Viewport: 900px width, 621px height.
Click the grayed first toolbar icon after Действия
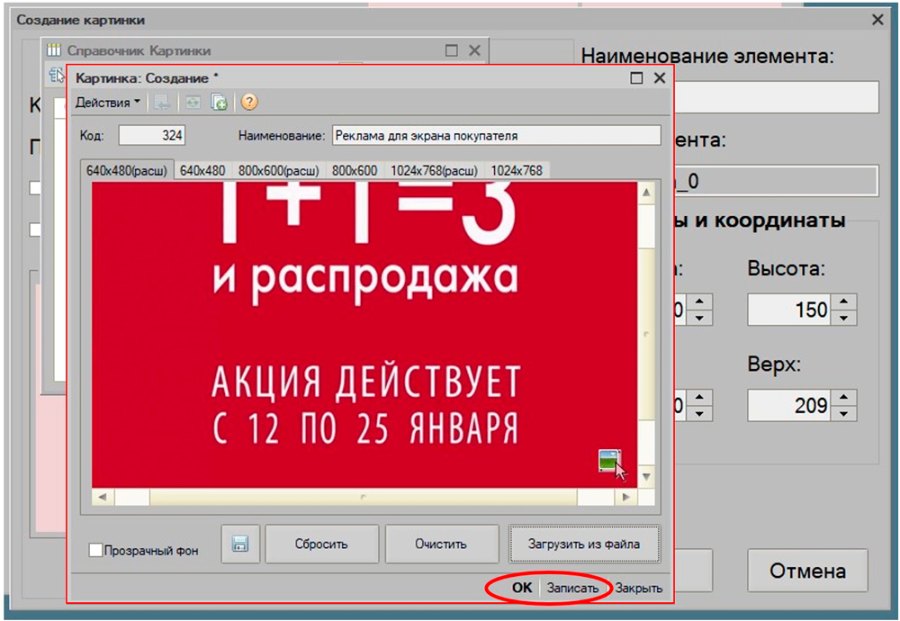pyautogui.click(x=162, y=102)
